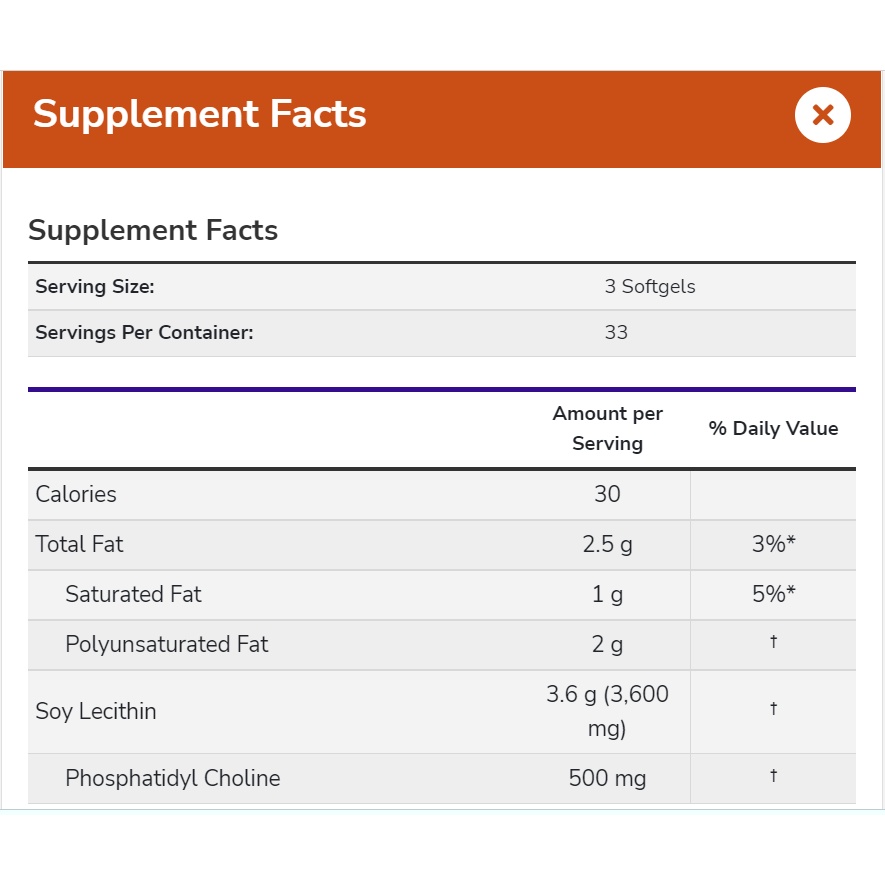
Task: Close the Supplement Facts dialog
Action: tap(822, 115)
